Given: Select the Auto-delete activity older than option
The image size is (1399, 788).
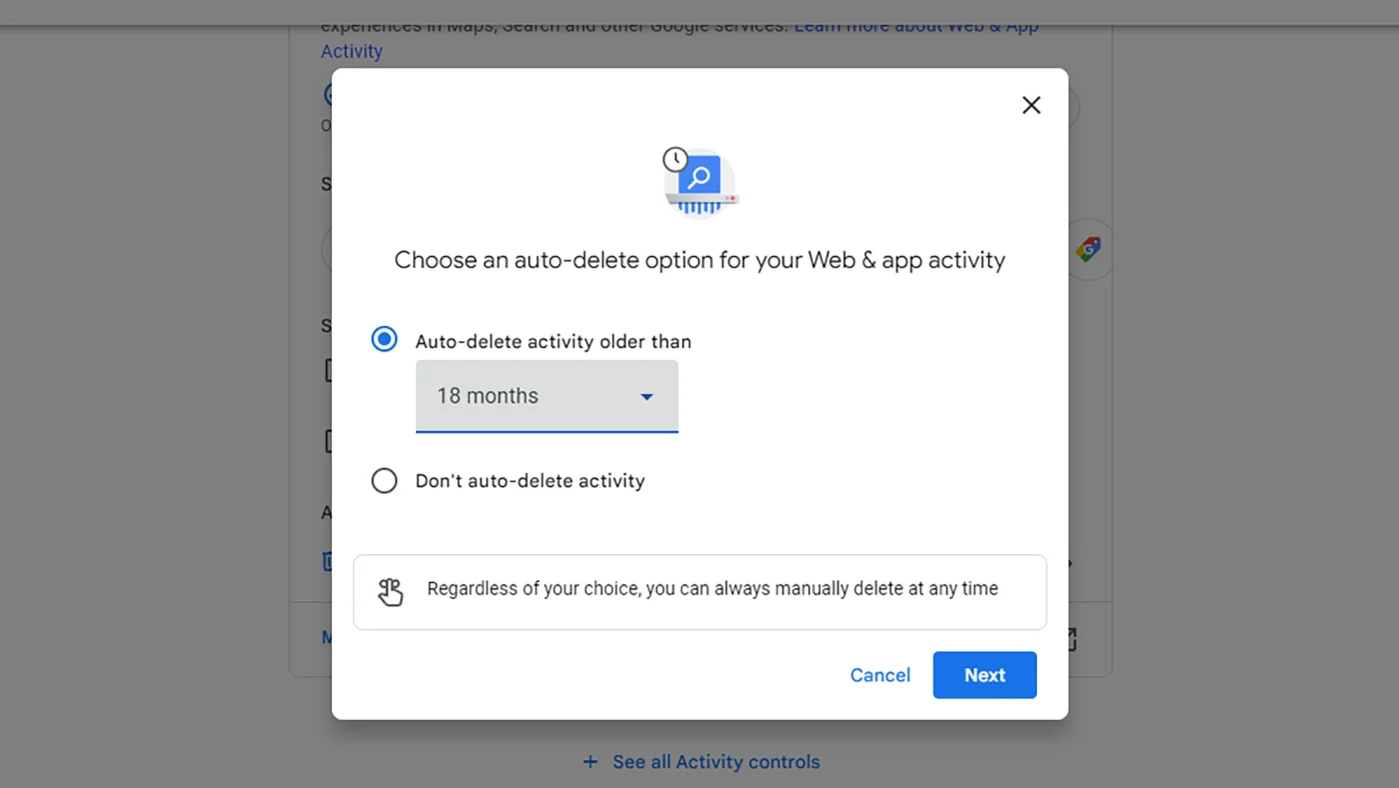Looking at the screenshot, I should (x=384, y=339).
